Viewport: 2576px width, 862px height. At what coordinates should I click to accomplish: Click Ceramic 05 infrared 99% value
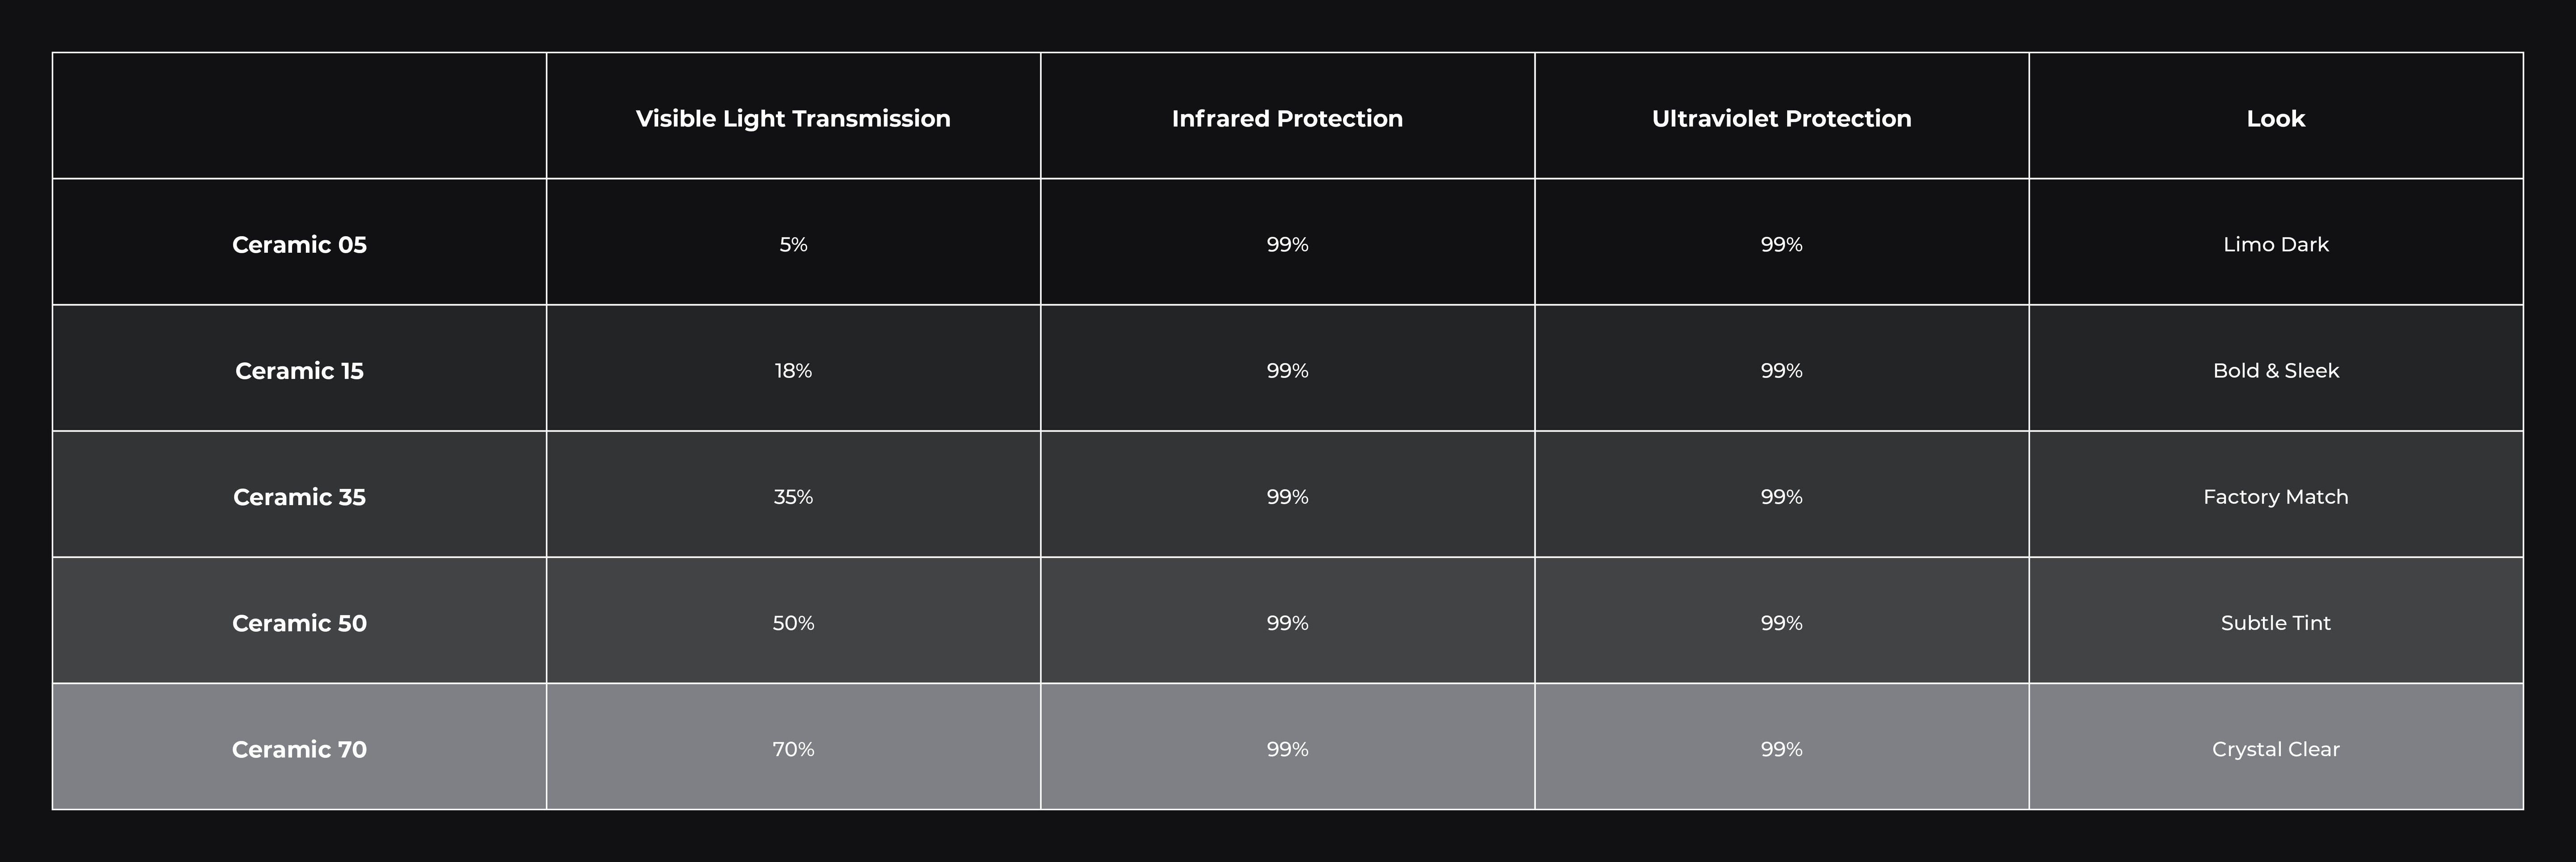[1287, 244]
